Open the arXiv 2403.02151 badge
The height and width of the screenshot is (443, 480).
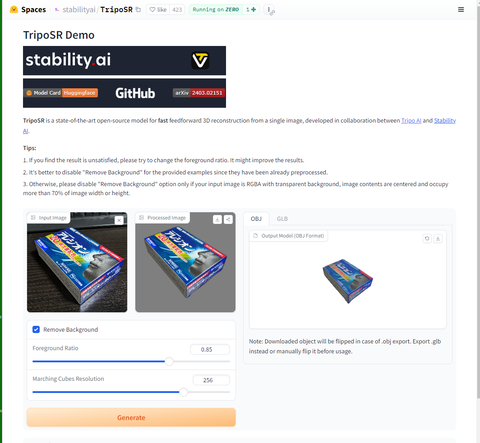pos(199,93)
